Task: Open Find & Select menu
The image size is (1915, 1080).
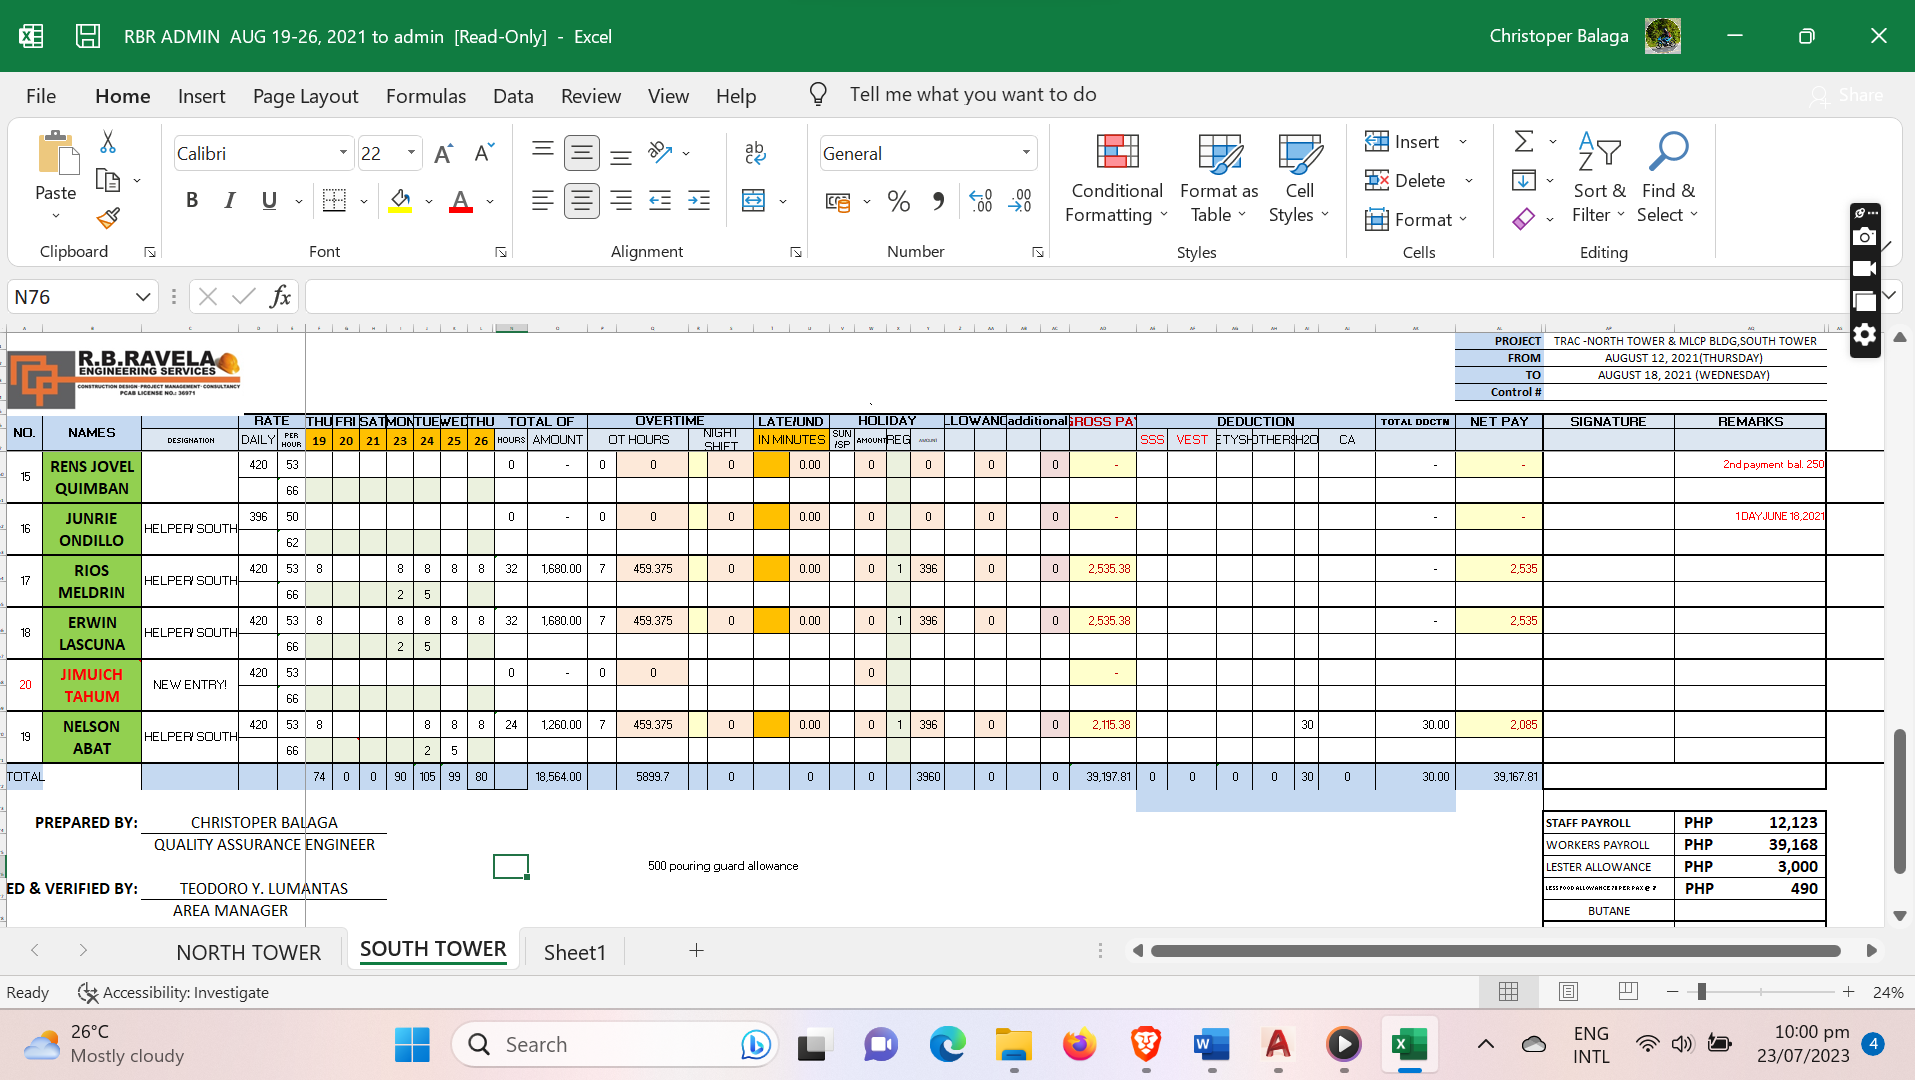Action: (x=1668, y=179)
